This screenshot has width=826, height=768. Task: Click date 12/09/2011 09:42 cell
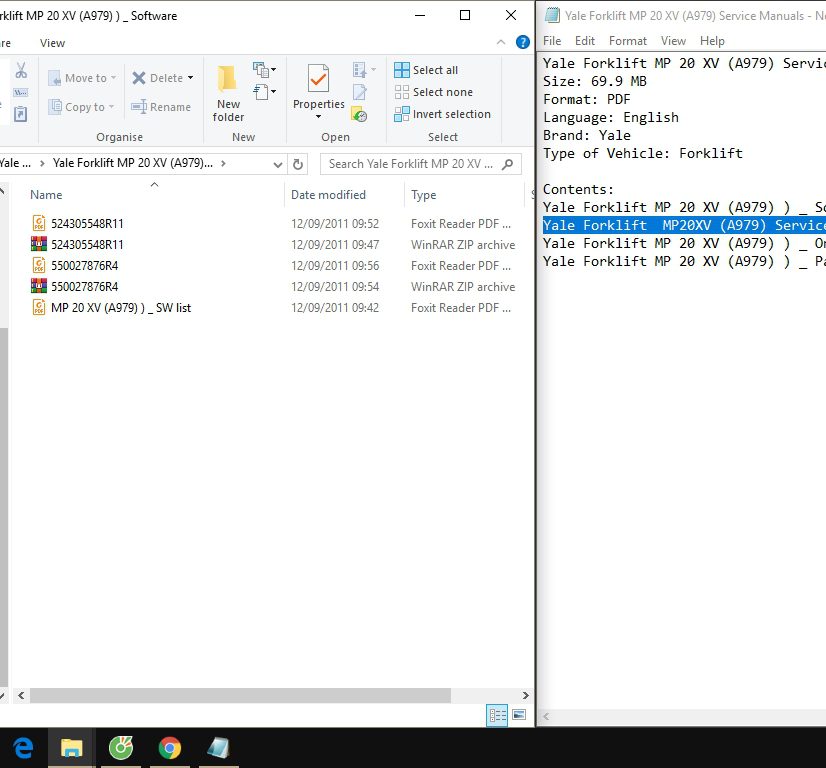335,308
